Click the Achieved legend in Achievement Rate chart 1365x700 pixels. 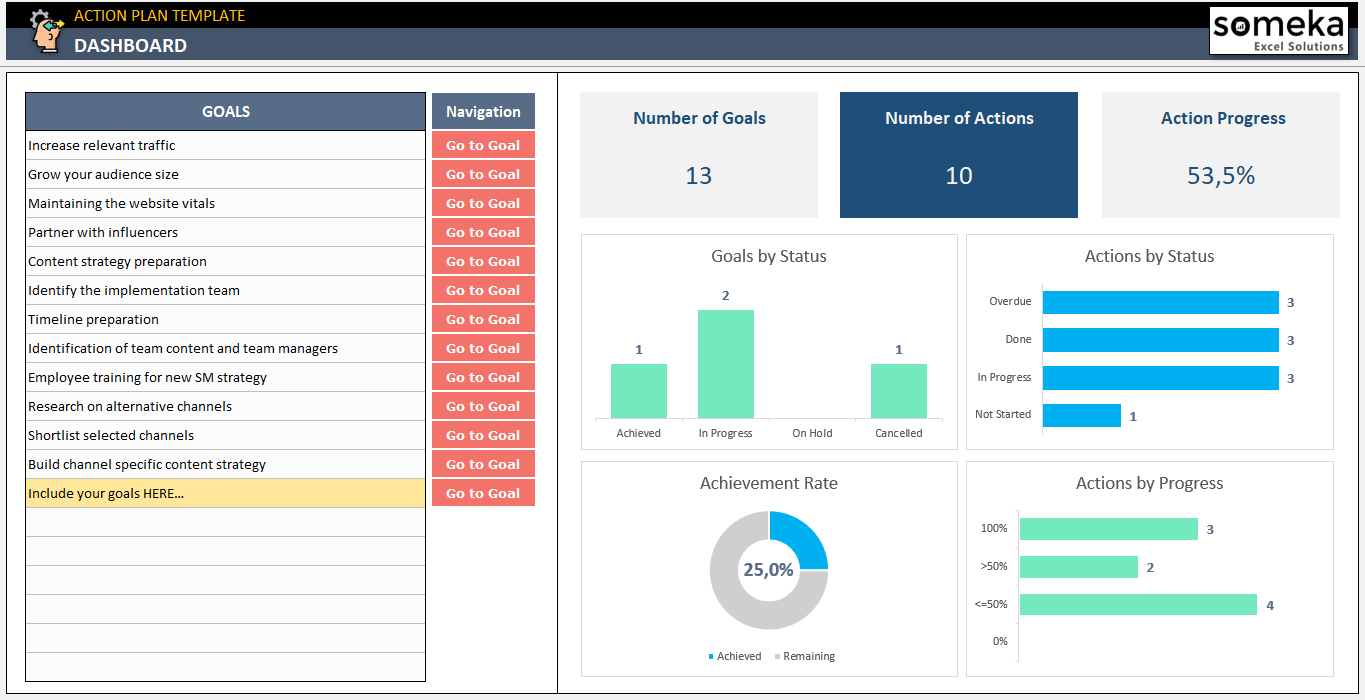[737, 656]
